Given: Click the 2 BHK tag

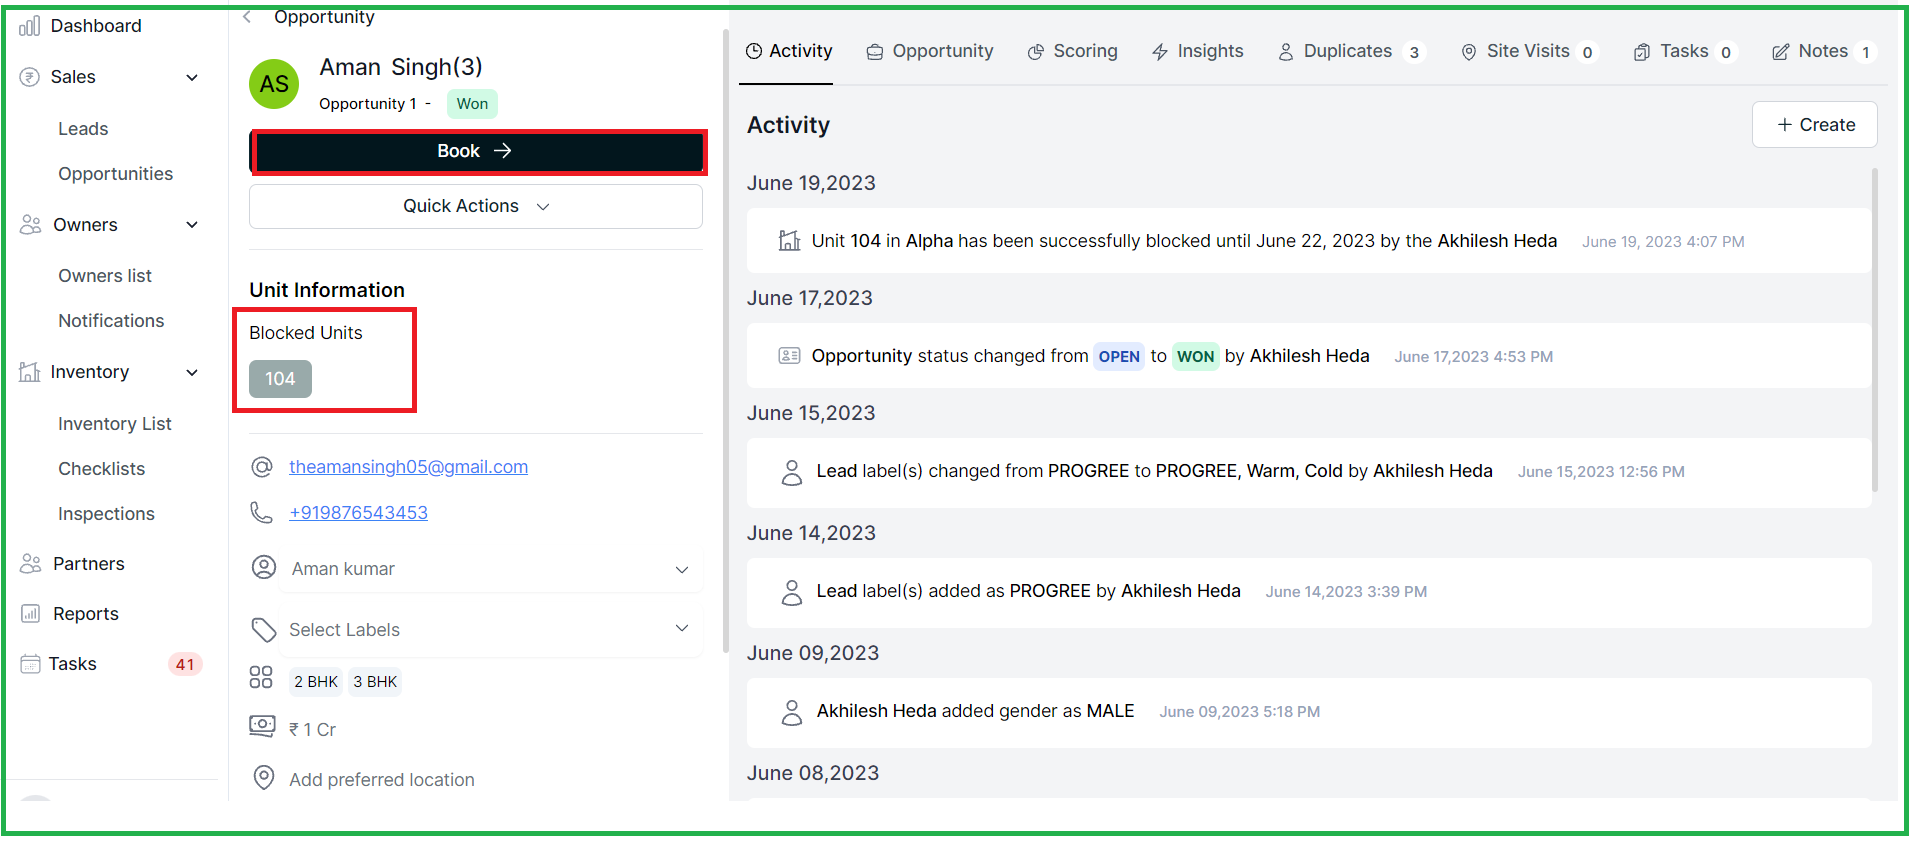Looking at the screenshot, I should [x=316, y=682].
